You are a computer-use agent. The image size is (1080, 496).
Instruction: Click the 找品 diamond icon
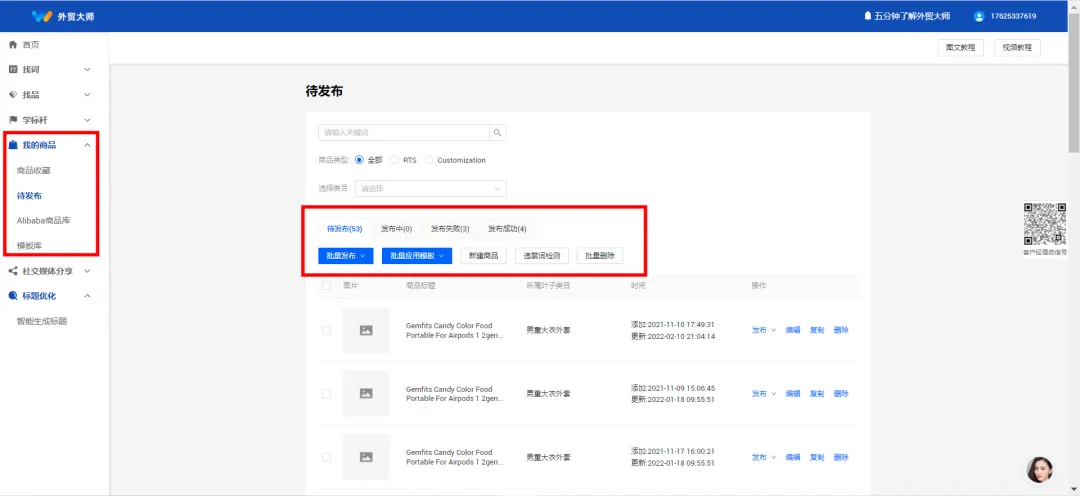(12, 95)
